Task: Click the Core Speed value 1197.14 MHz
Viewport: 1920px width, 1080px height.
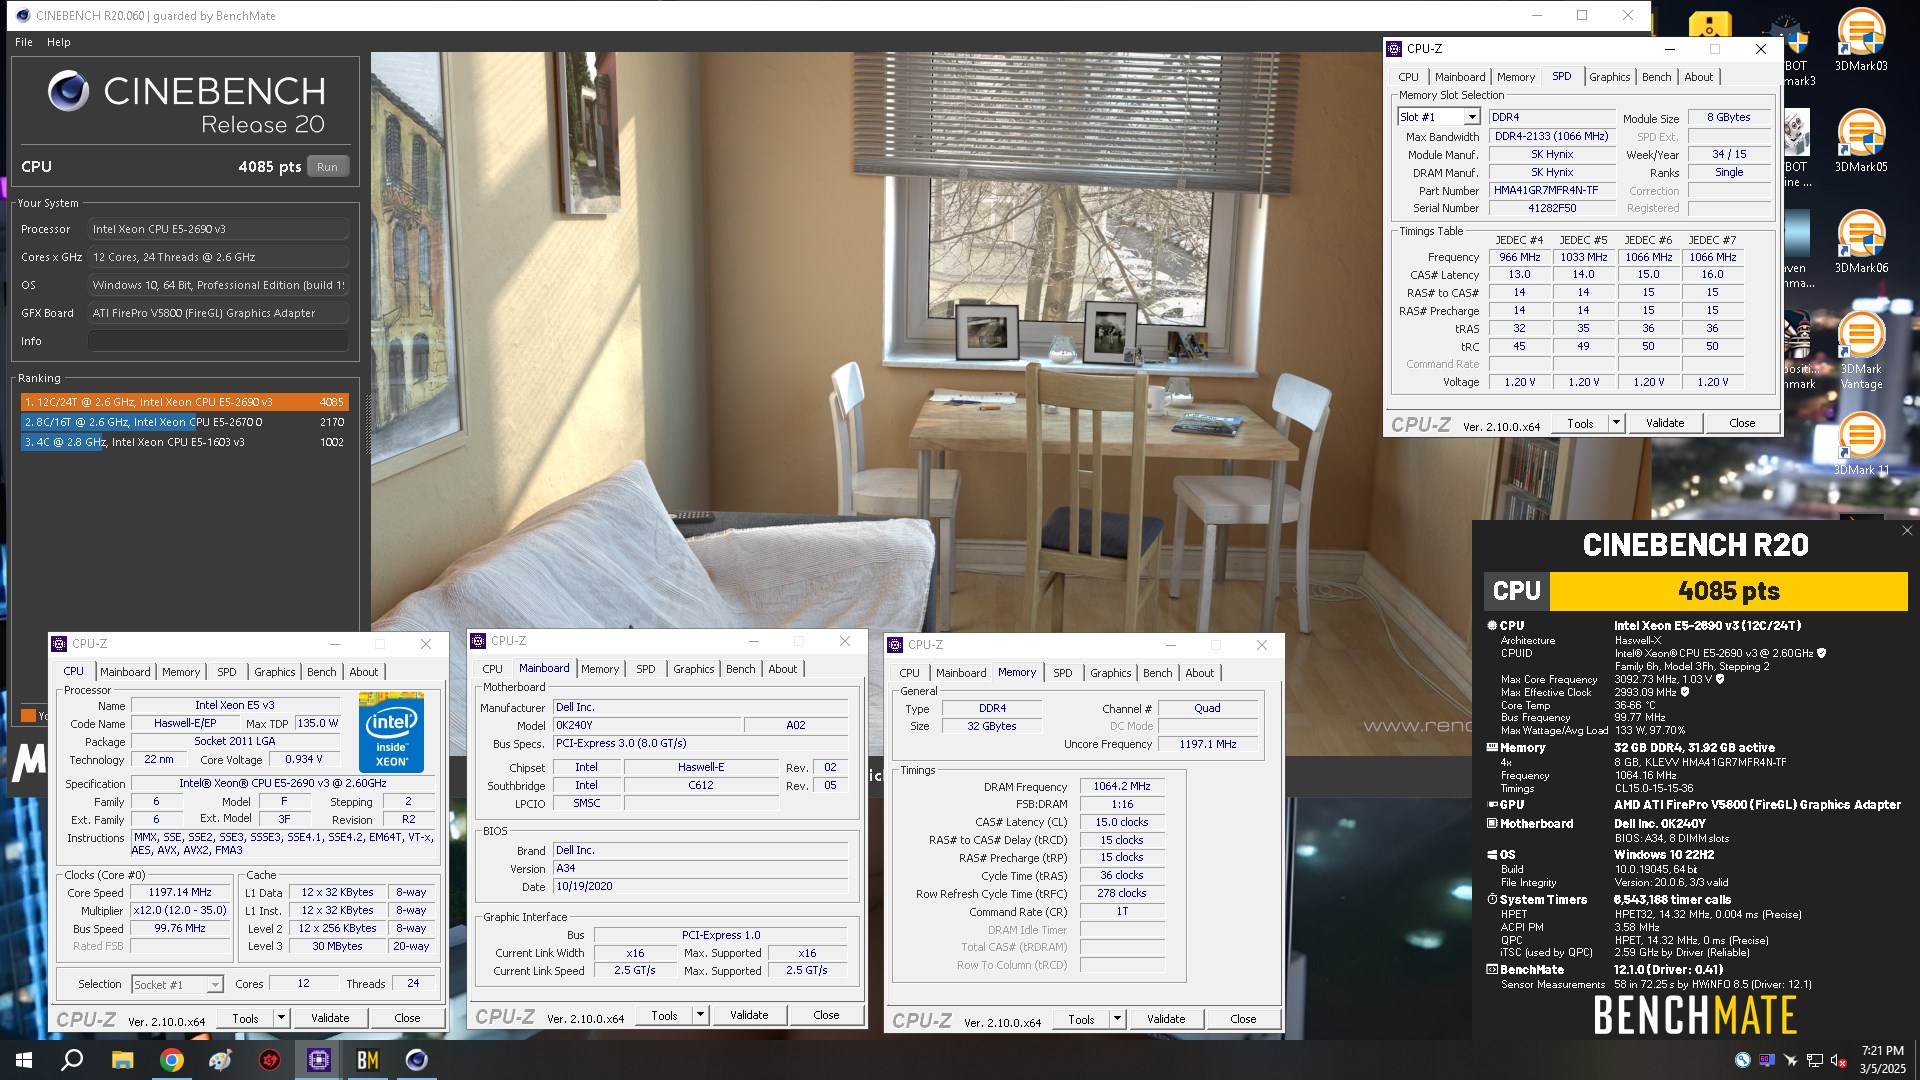Action: pos(180,892)
